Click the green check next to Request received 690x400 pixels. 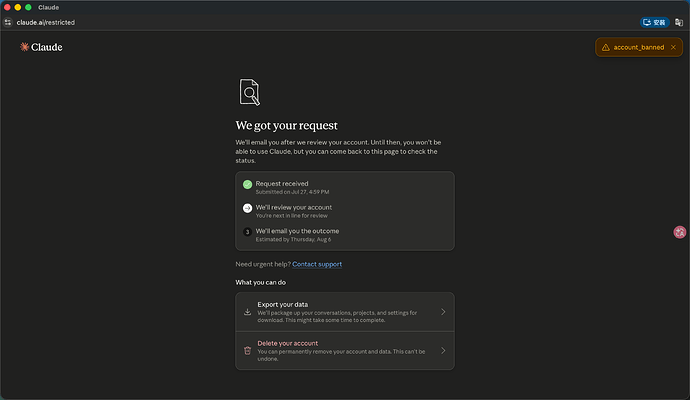[x=247, y=184]
